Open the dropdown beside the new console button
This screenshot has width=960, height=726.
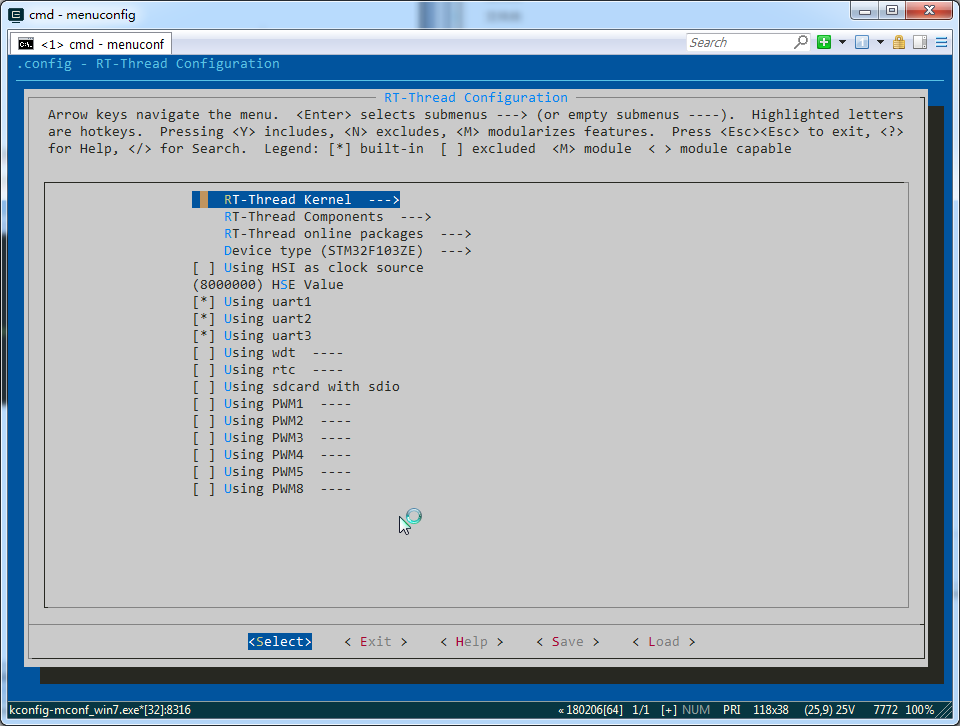pyautogui.click(x=840, y=42)
